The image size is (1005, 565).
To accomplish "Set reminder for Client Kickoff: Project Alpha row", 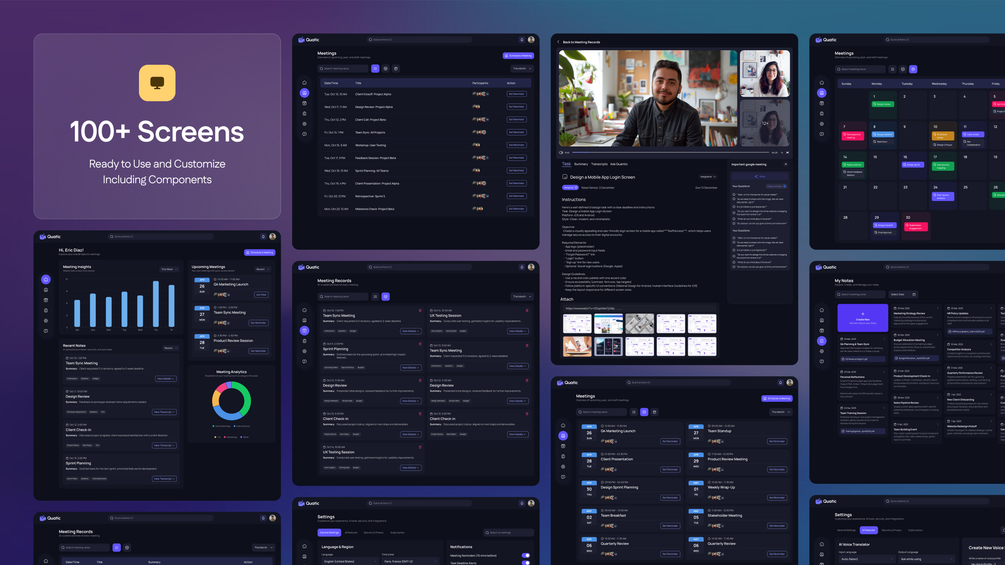I will 516,94.
